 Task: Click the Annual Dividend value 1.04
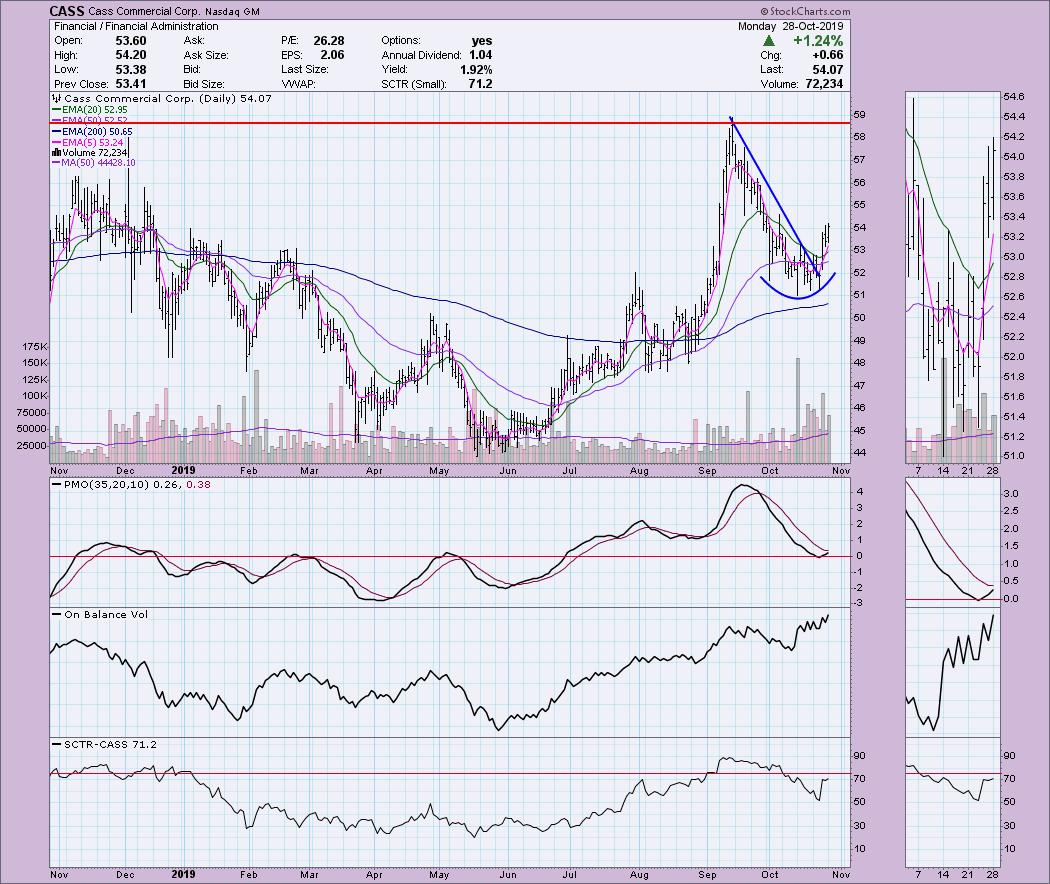tap(480, 55)
